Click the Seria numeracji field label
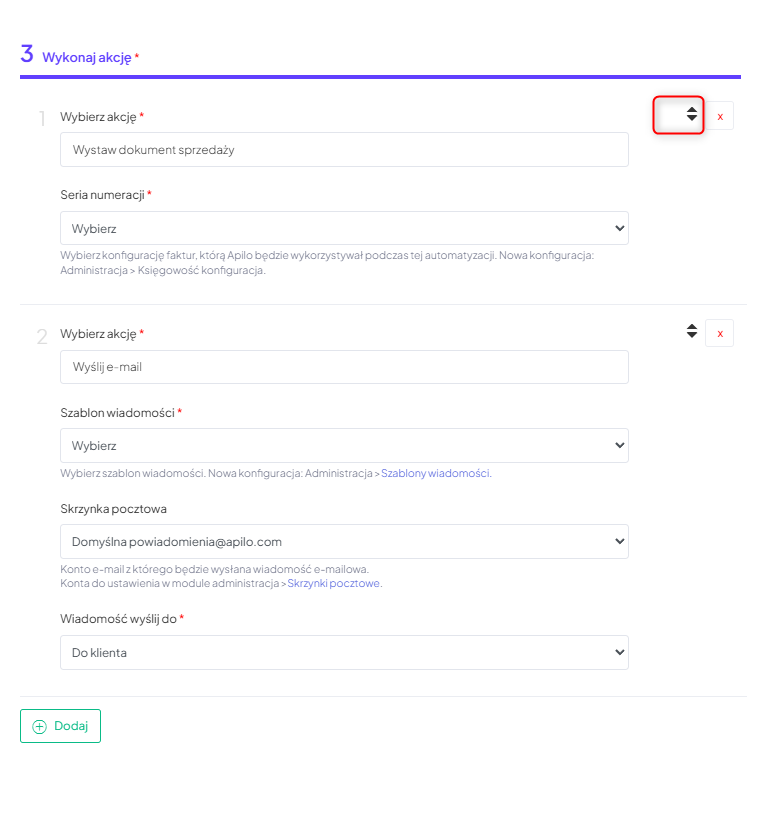Image resolution: width=758 pixels, height=820 pixels. click(103, 194)
